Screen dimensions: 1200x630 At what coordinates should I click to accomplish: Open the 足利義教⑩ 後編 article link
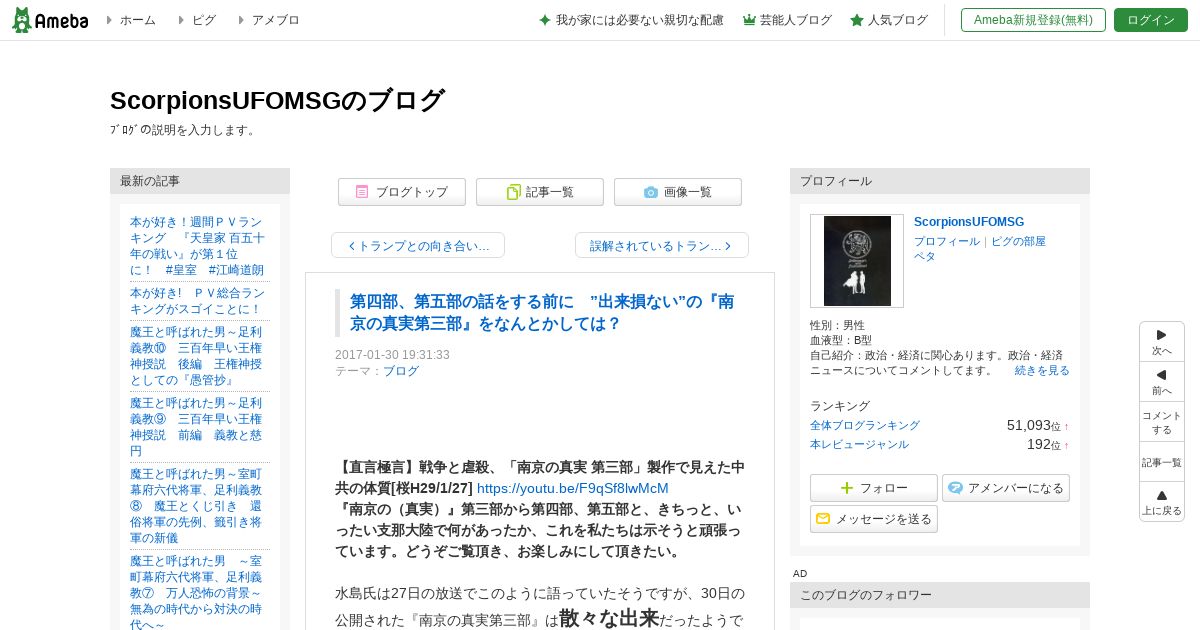click(197, 356)
